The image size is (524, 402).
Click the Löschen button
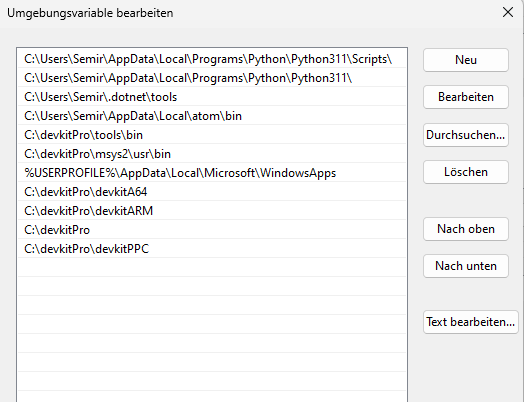(466, 172)
